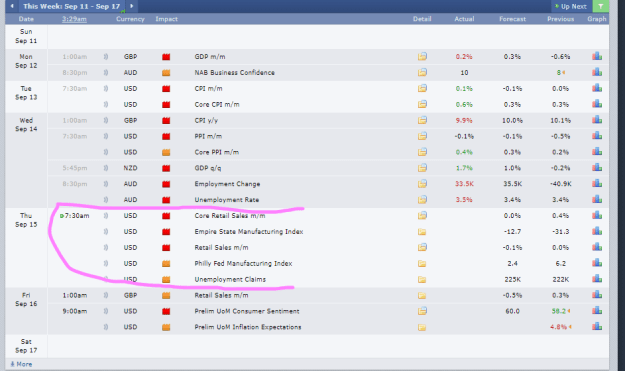Go to next week arrow
This screenshot has height=371, width=625.
(132, 6)
